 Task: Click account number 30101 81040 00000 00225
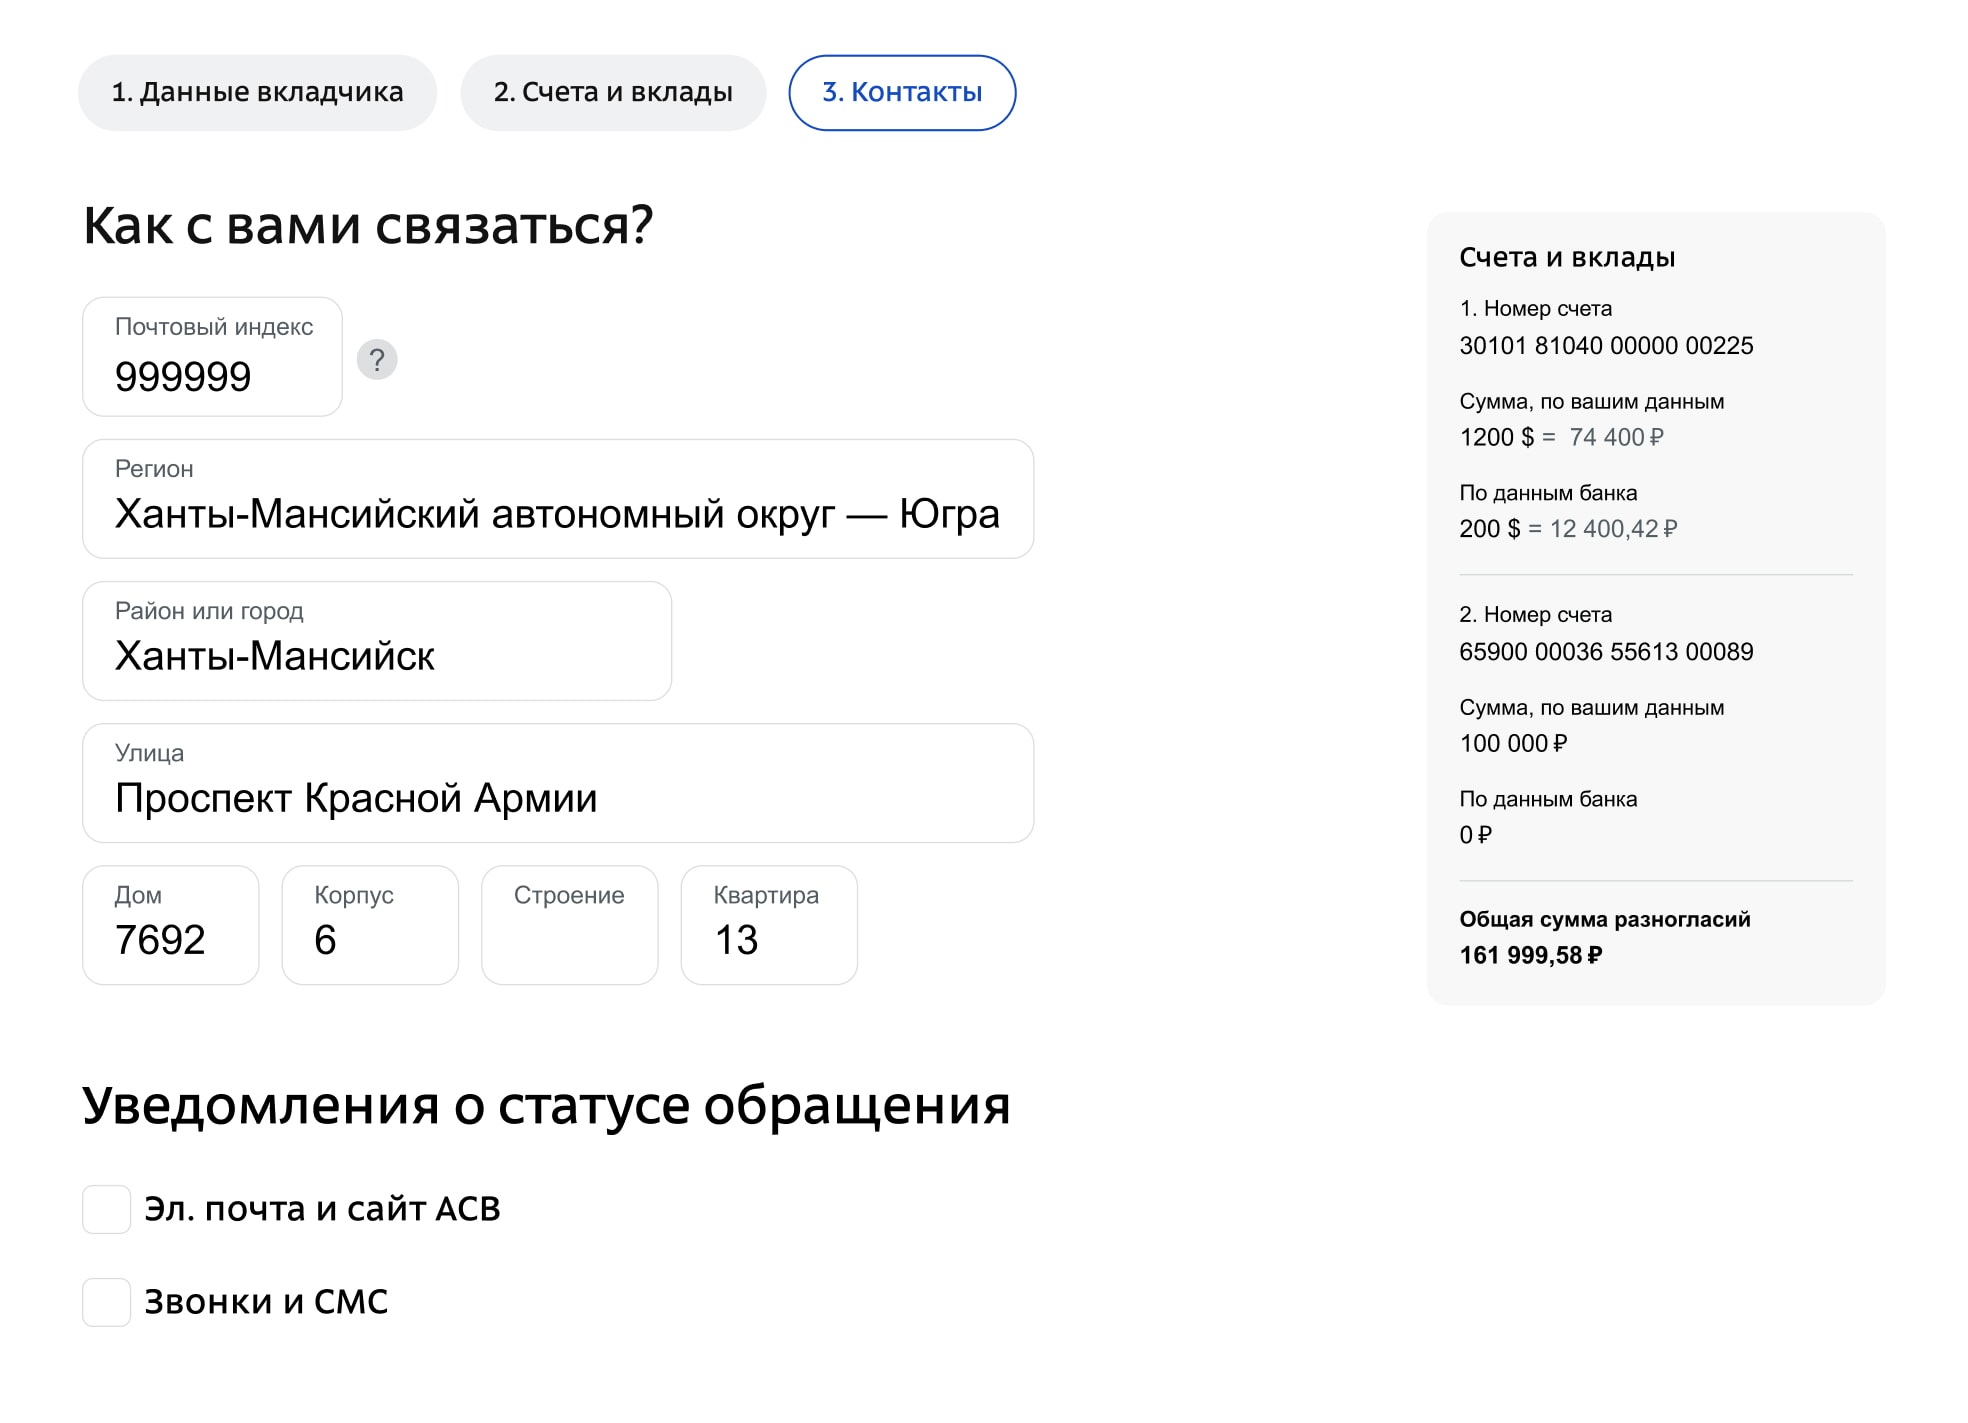(1606, 346)
